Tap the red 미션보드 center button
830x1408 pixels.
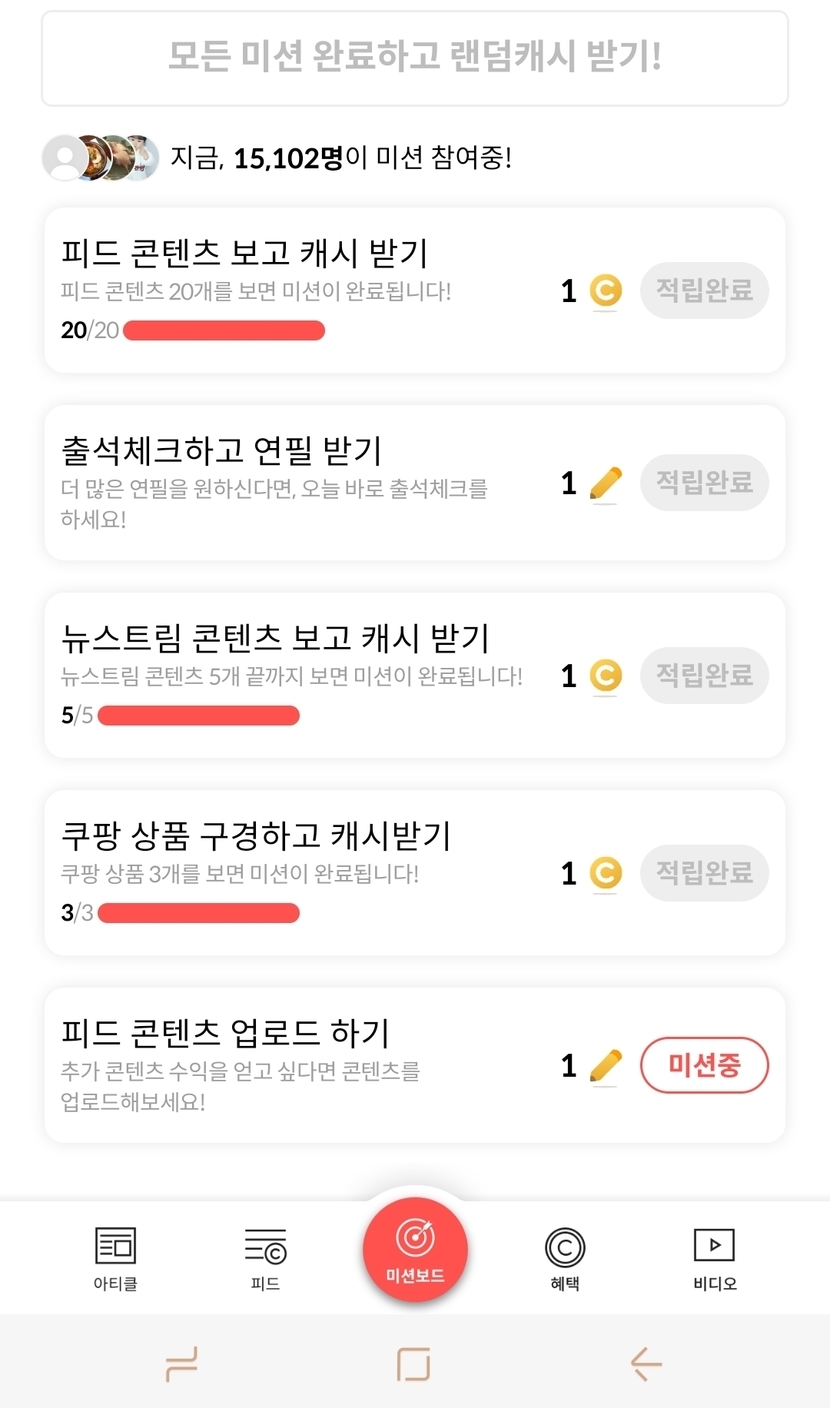(x=415, y=1249)
